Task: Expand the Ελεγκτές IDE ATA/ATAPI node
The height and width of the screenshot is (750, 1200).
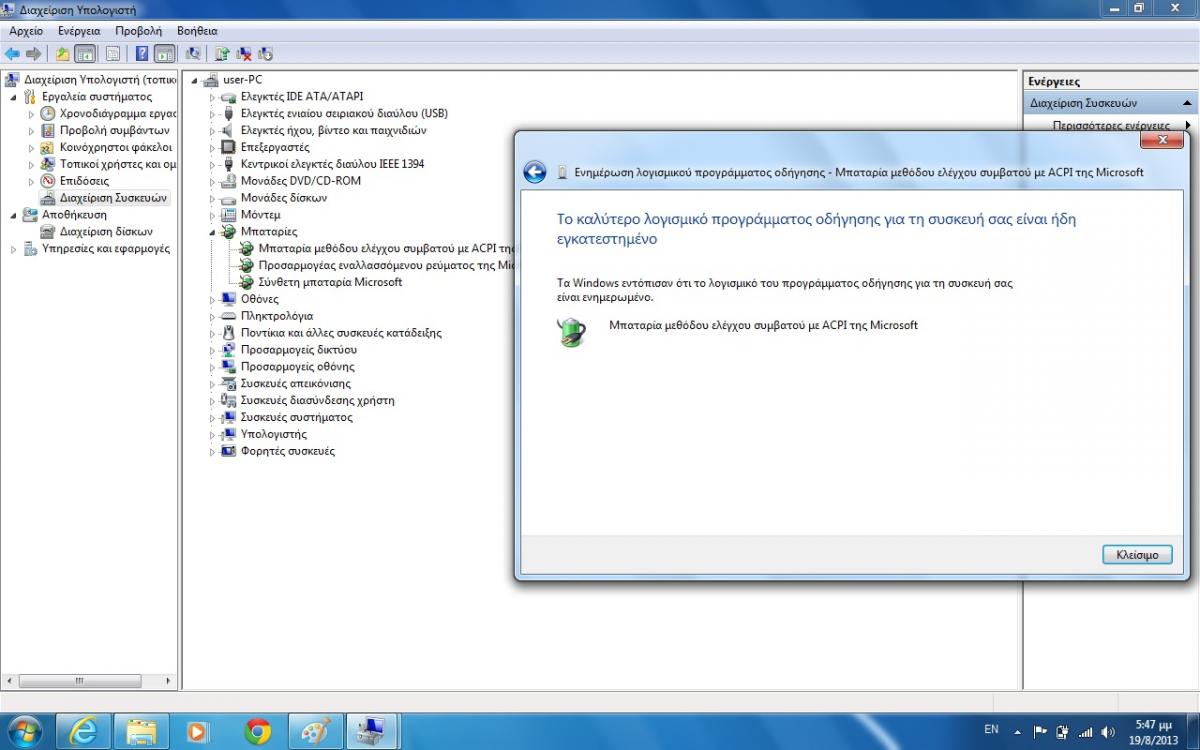Action: coord(213,97)
